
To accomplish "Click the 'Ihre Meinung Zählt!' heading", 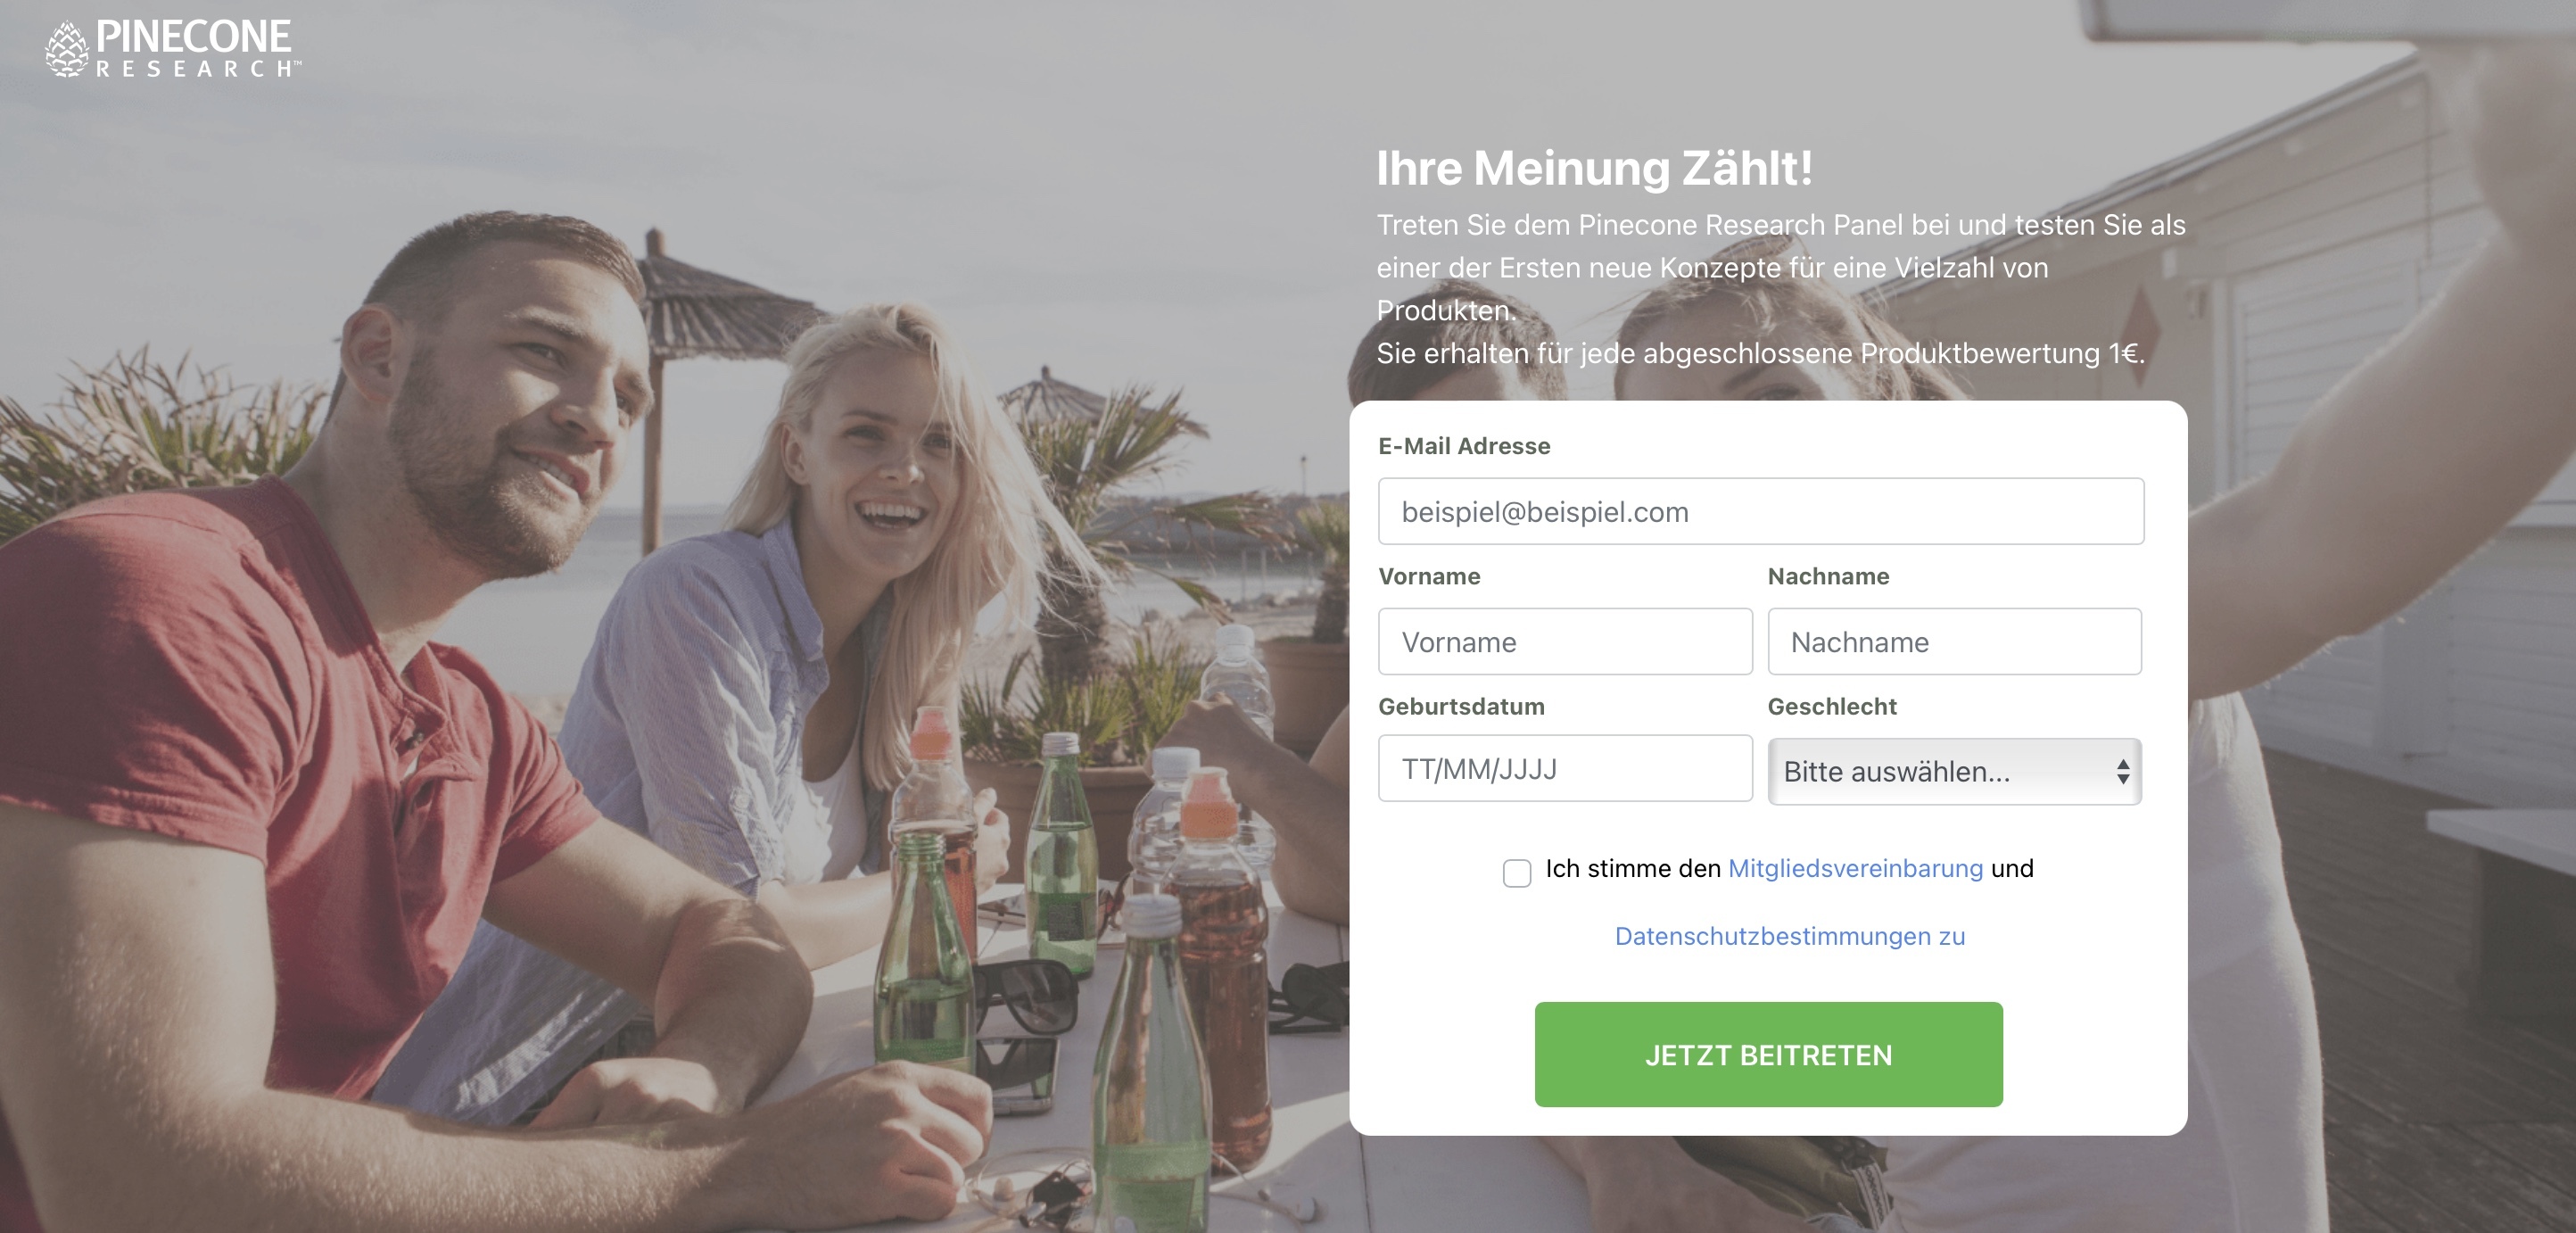I will pos(1594,168).
